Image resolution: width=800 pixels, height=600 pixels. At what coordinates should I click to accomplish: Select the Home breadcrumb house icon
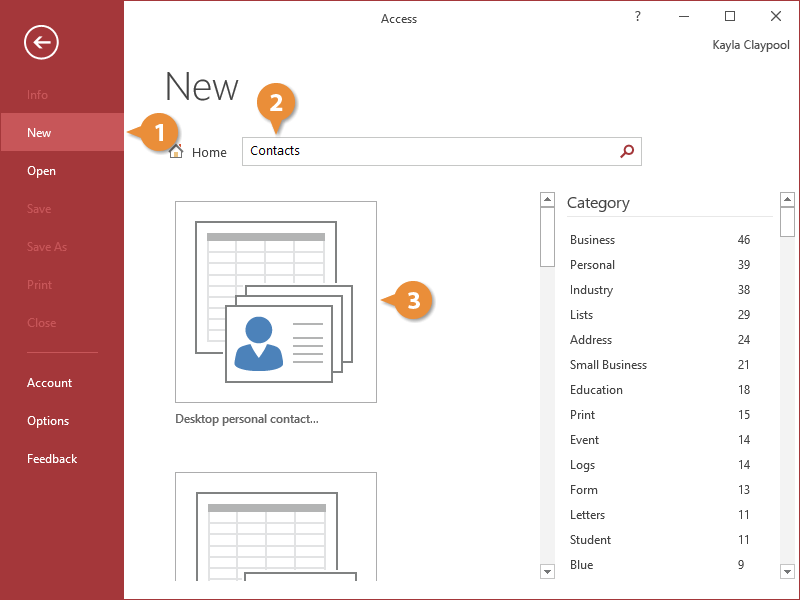pyautogui.click(x=176, y=151)
